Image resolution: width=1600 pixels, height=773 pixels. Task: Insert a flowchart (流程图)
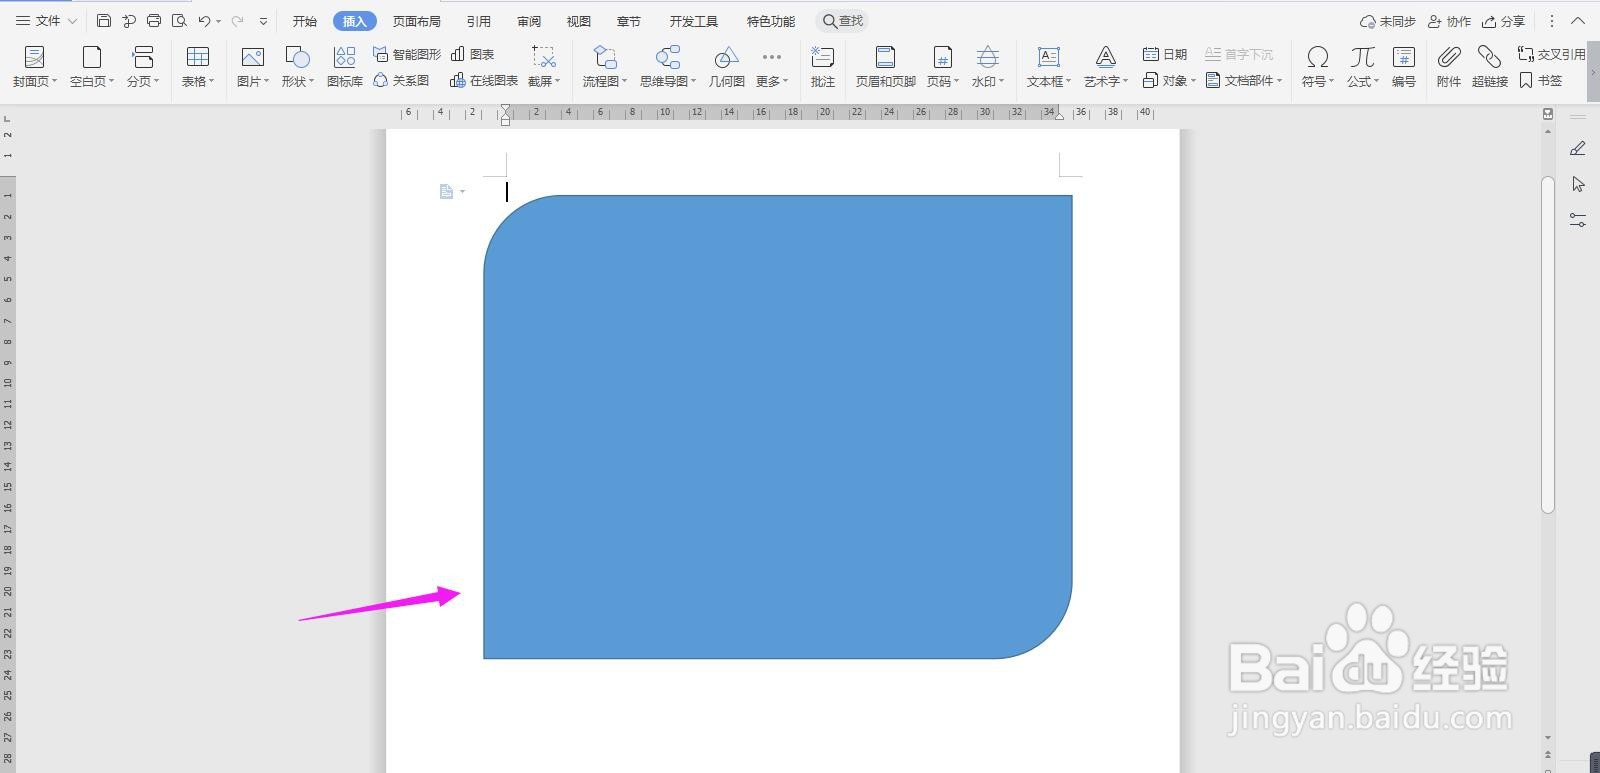(605, 67)
